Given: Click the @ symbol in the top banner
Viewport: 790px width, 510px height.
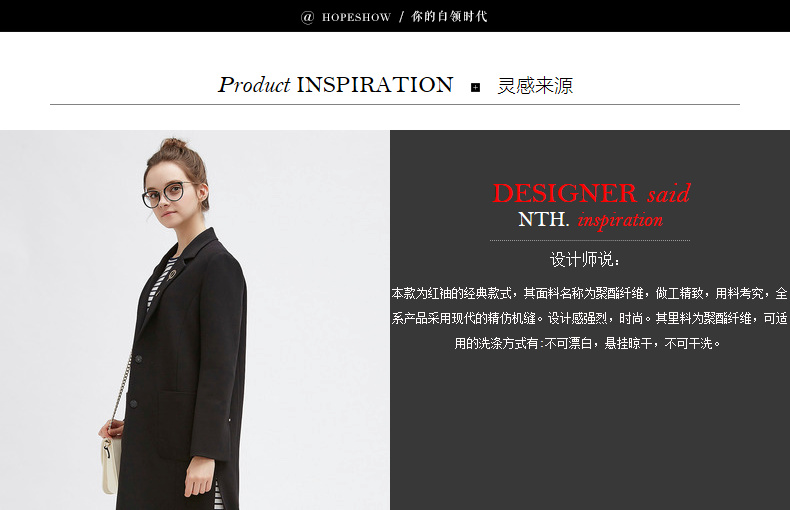Looking at the screenshot, I should 307,18.
